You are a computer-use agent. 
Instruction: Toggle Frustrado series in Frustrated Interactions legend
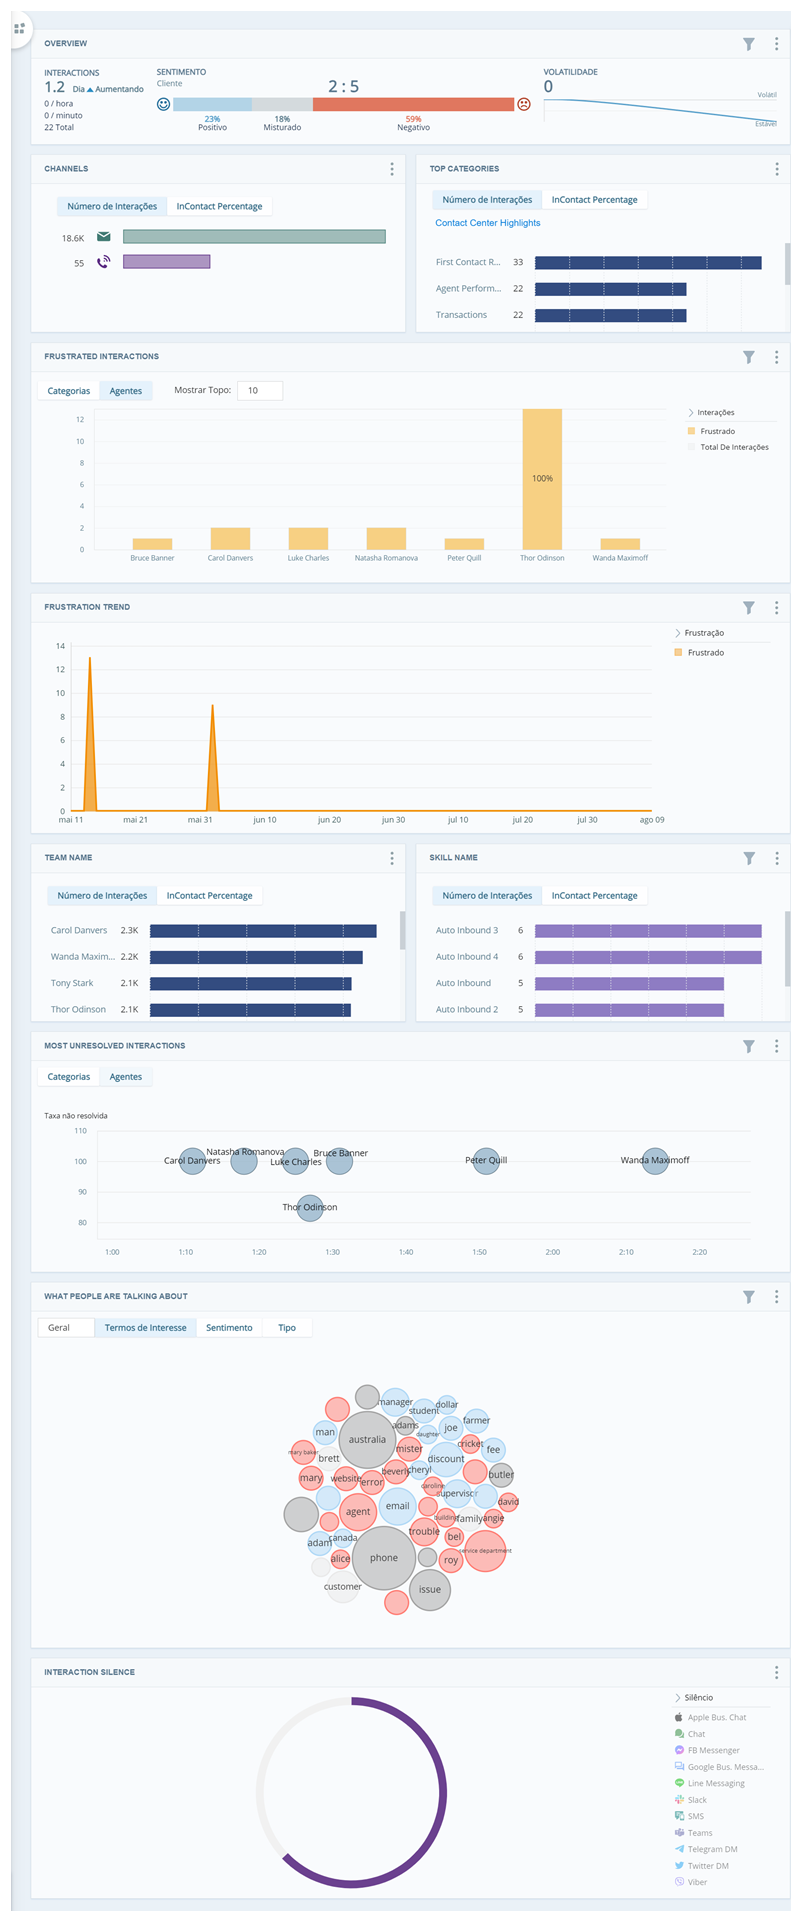tap(712, 431)
